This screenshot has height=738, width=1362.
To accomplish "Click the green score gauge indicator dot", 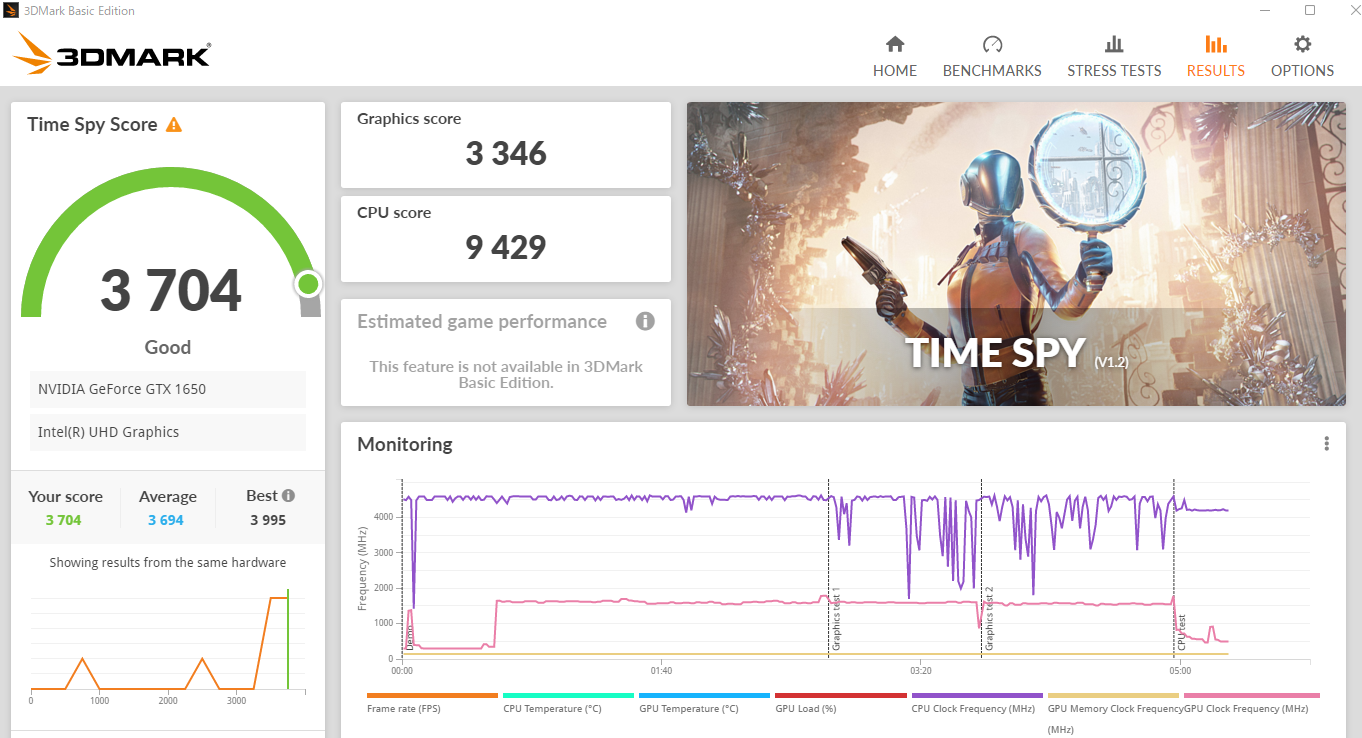I will (308, 285).
